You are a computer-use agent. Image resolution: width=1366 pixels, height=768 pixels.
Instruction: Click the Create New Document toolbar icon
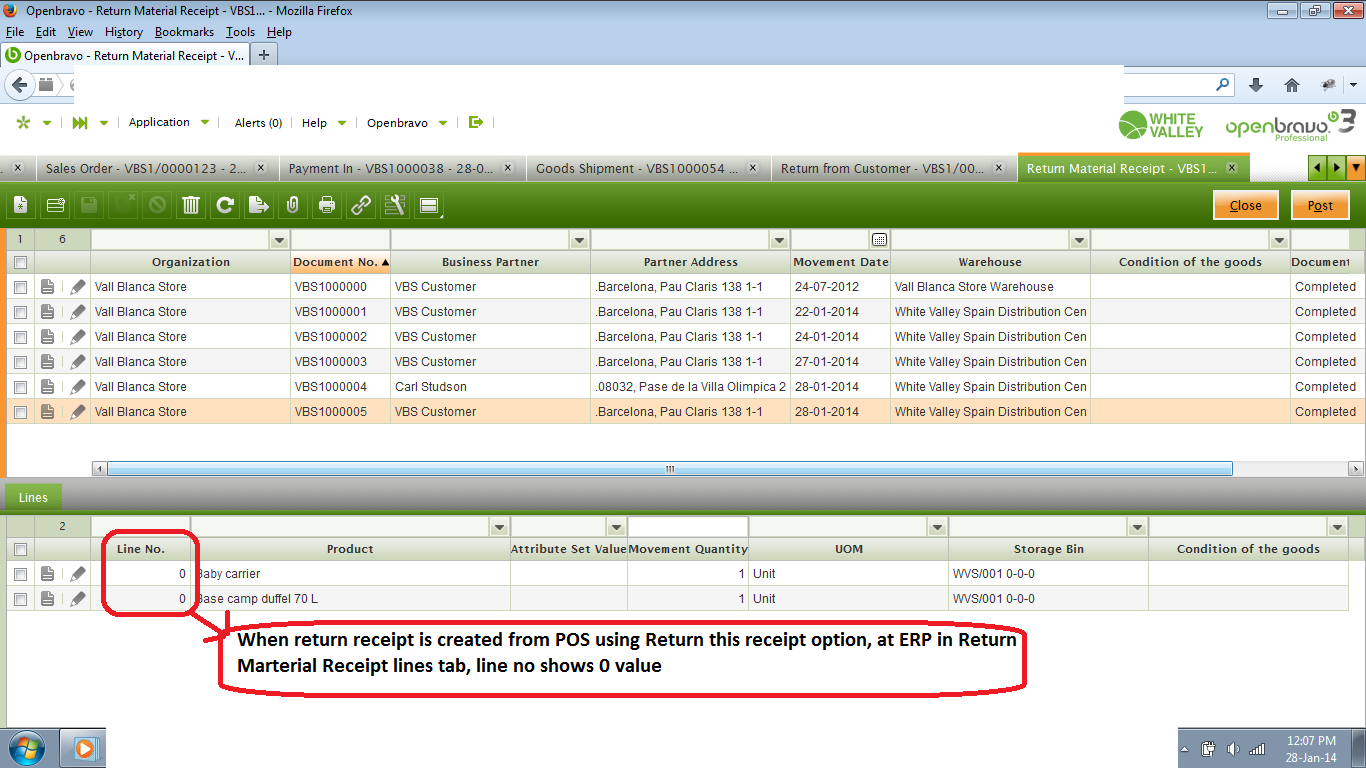pyautogui.click(x=20, y=205)
